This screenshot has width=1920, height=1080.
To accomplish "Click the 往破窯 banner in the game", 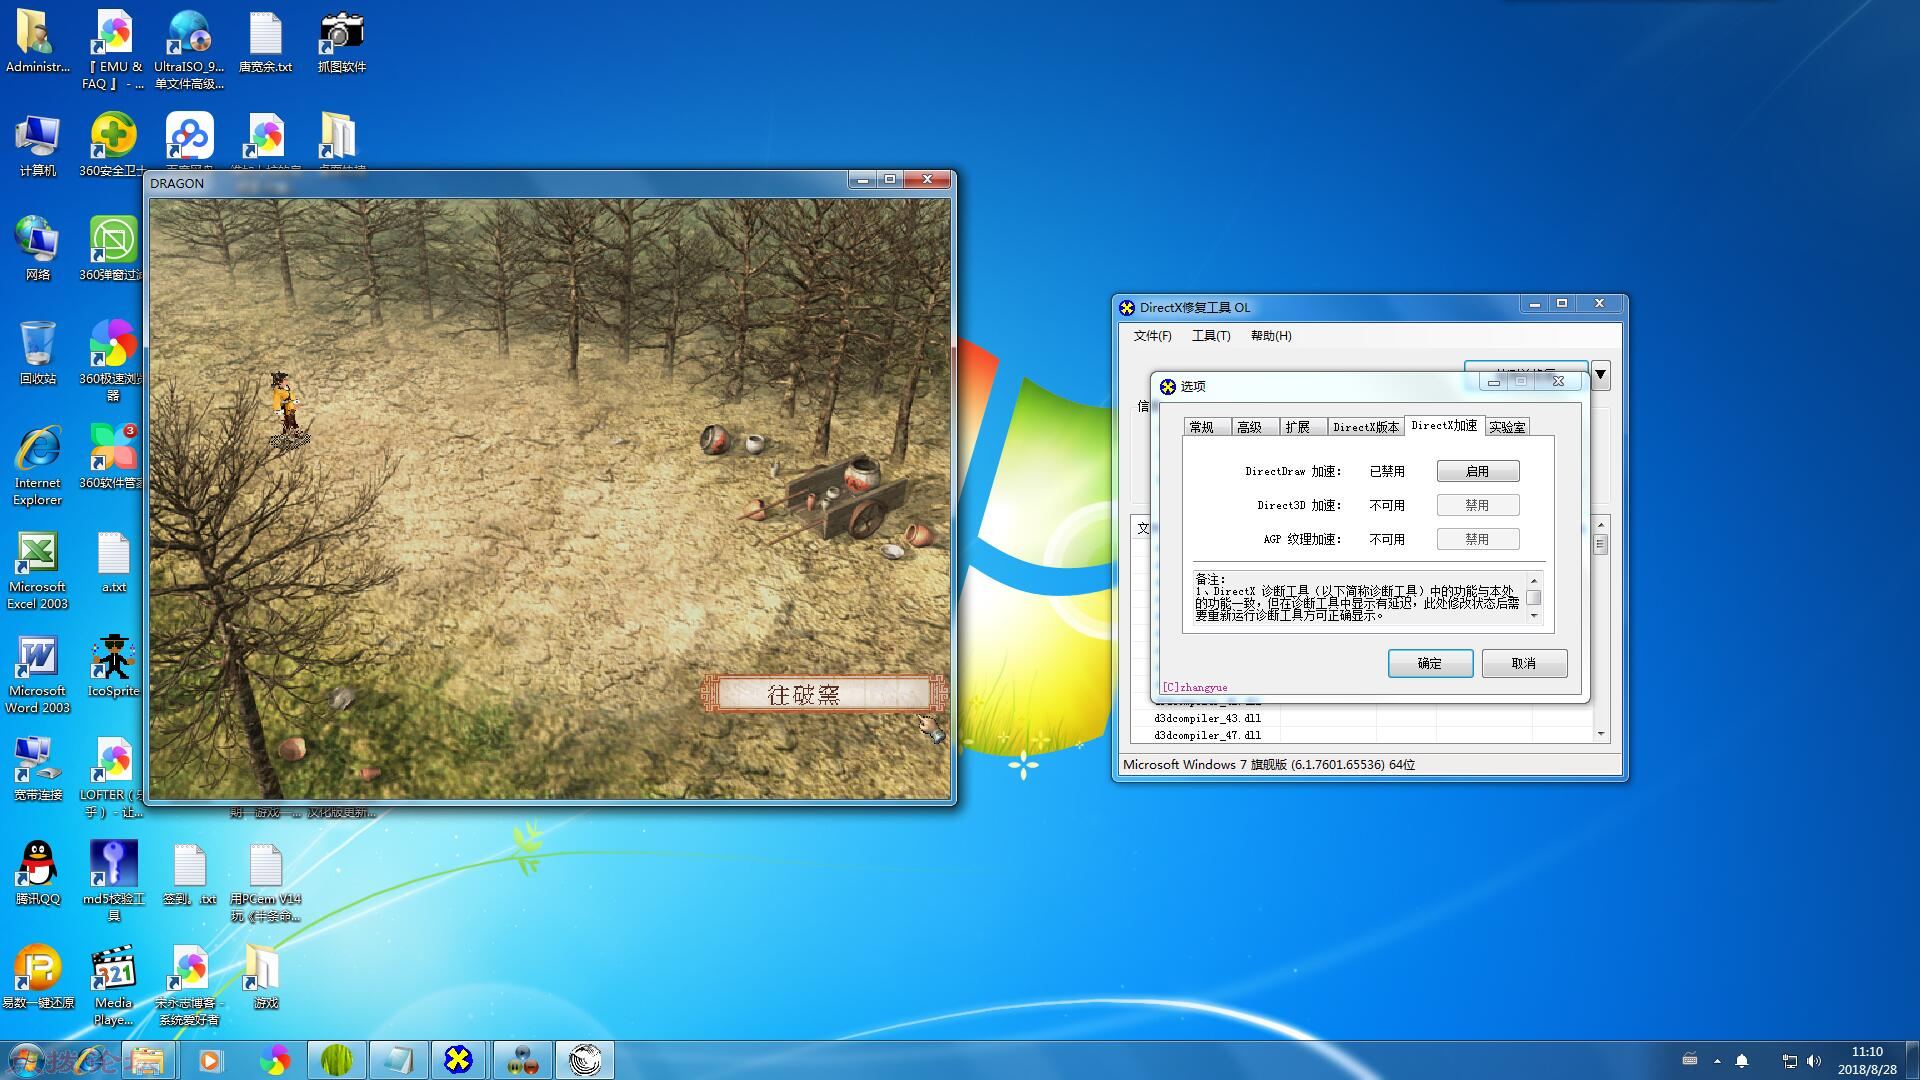I will [x=825, y=694].
